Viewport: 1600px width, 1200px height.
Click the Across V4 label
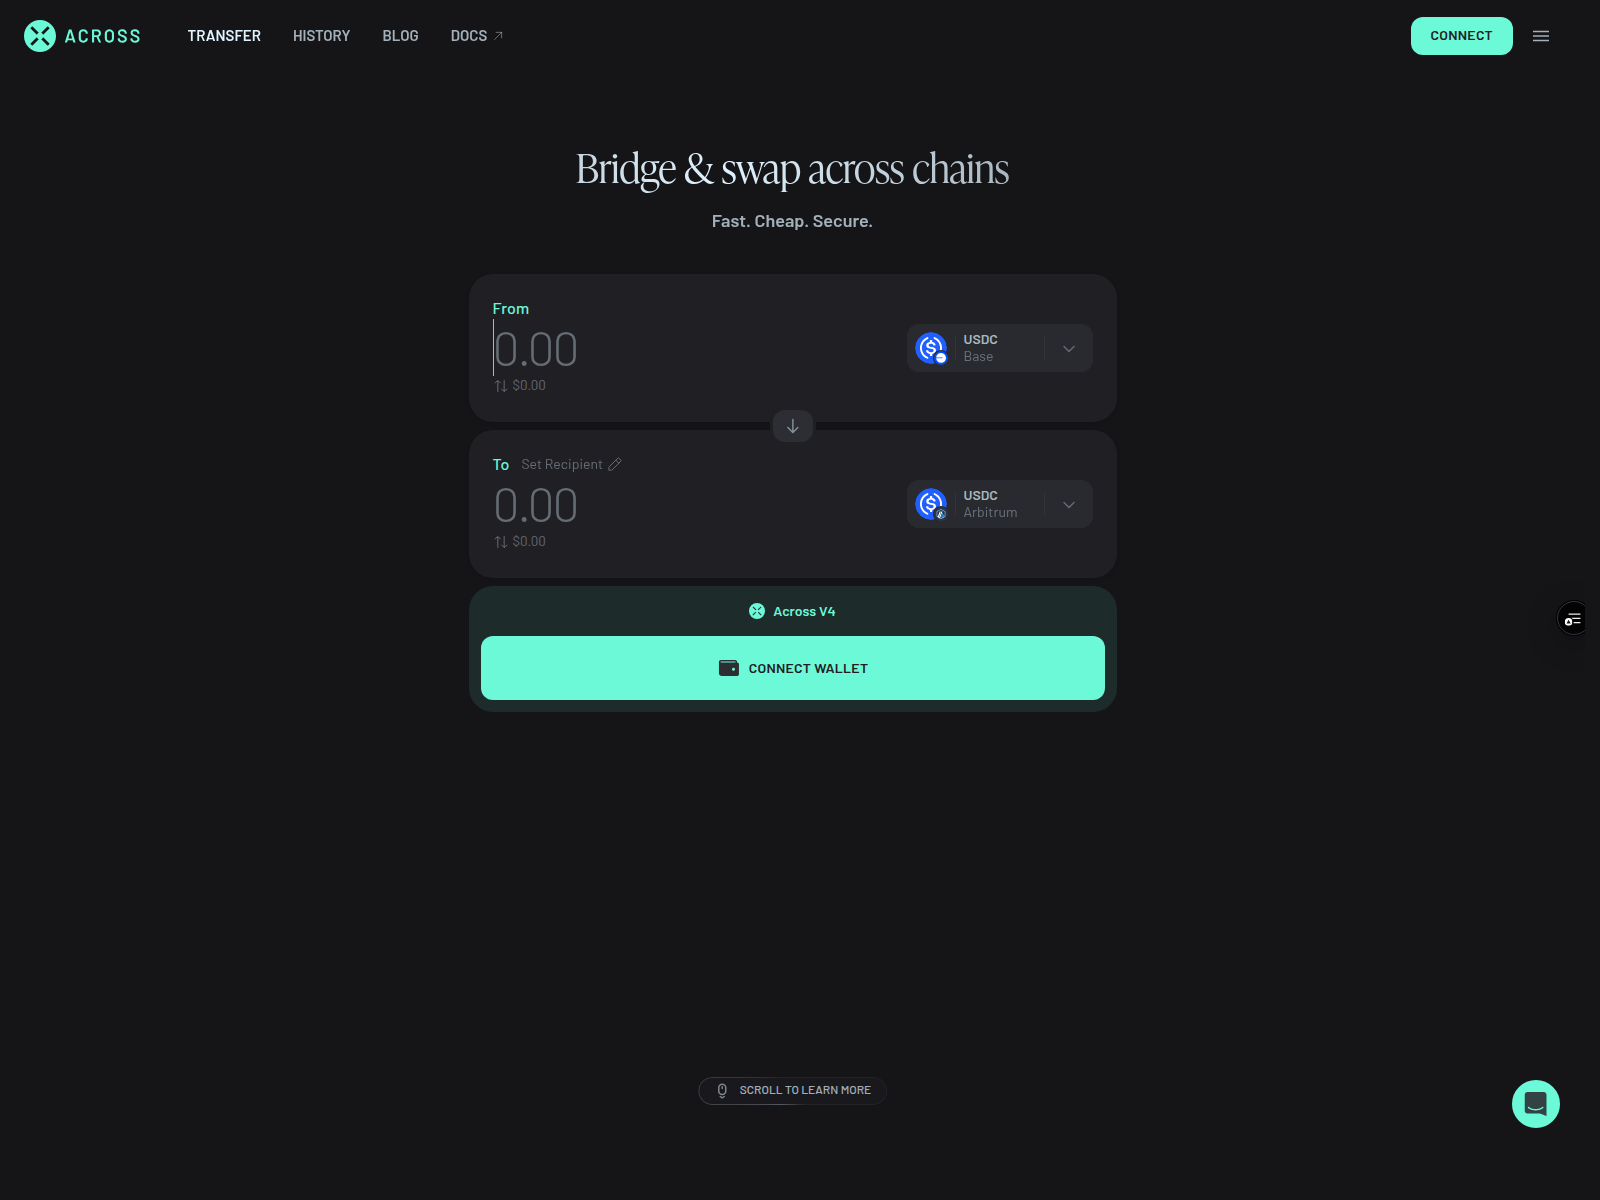[804, 611]
